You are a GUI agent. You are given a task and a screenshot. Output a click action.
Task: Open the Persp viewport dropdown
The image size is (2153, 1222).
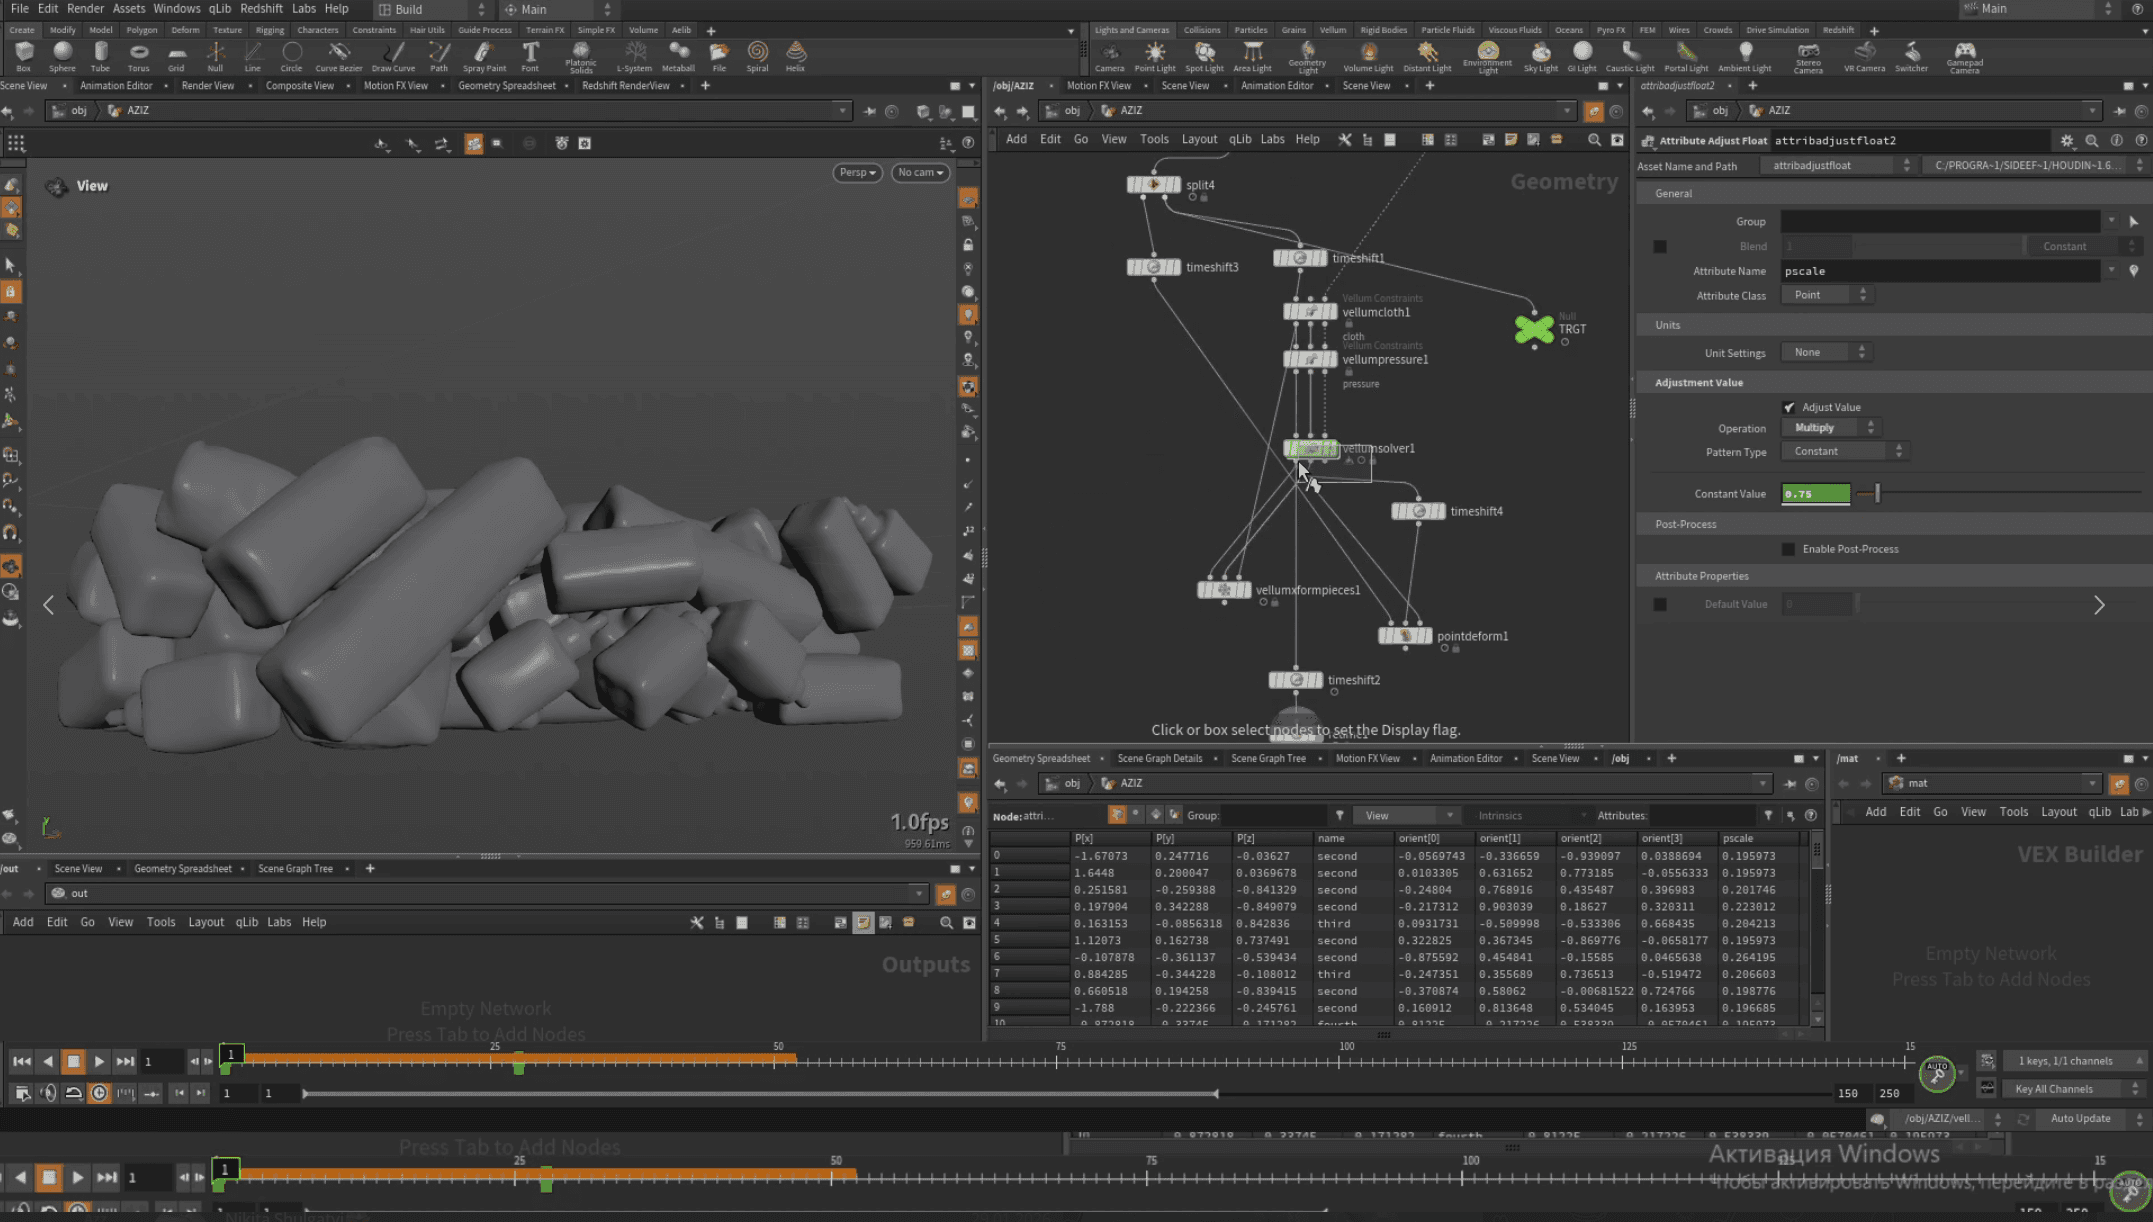click(857, 172)
